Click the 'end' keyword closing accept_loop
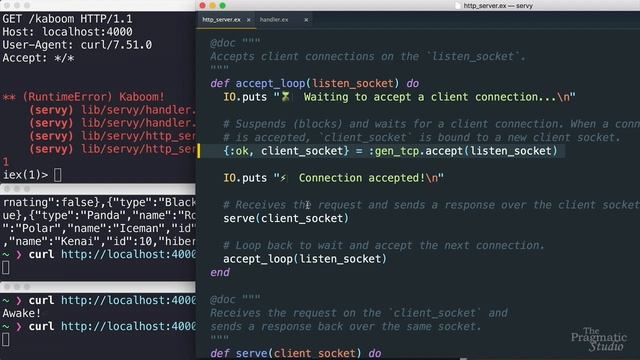Viewport: 640px width, 360px height. [x=220, y=272]
